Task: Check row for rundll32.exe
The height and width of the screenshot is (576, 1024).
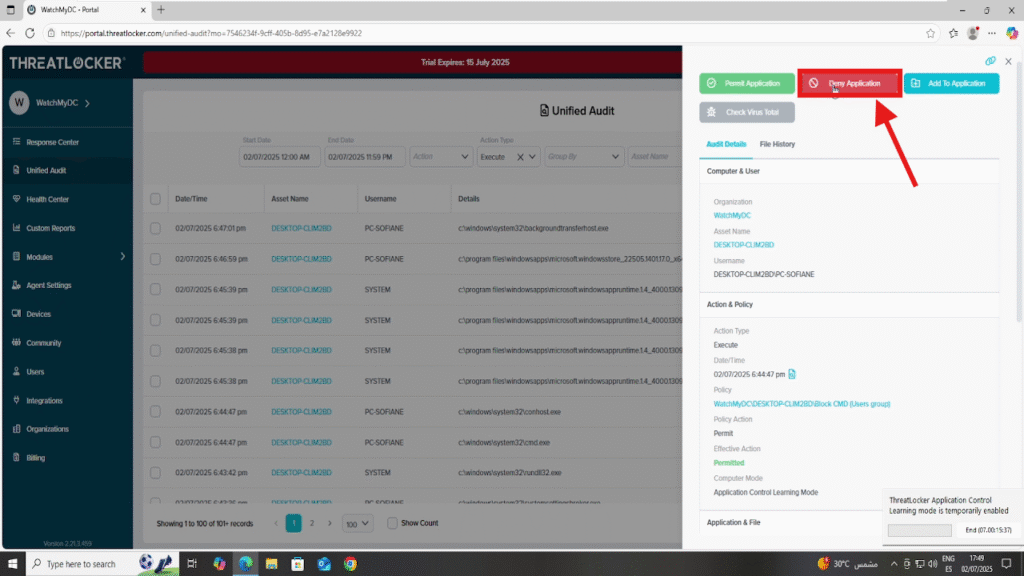Action: [x=155, y=473]
